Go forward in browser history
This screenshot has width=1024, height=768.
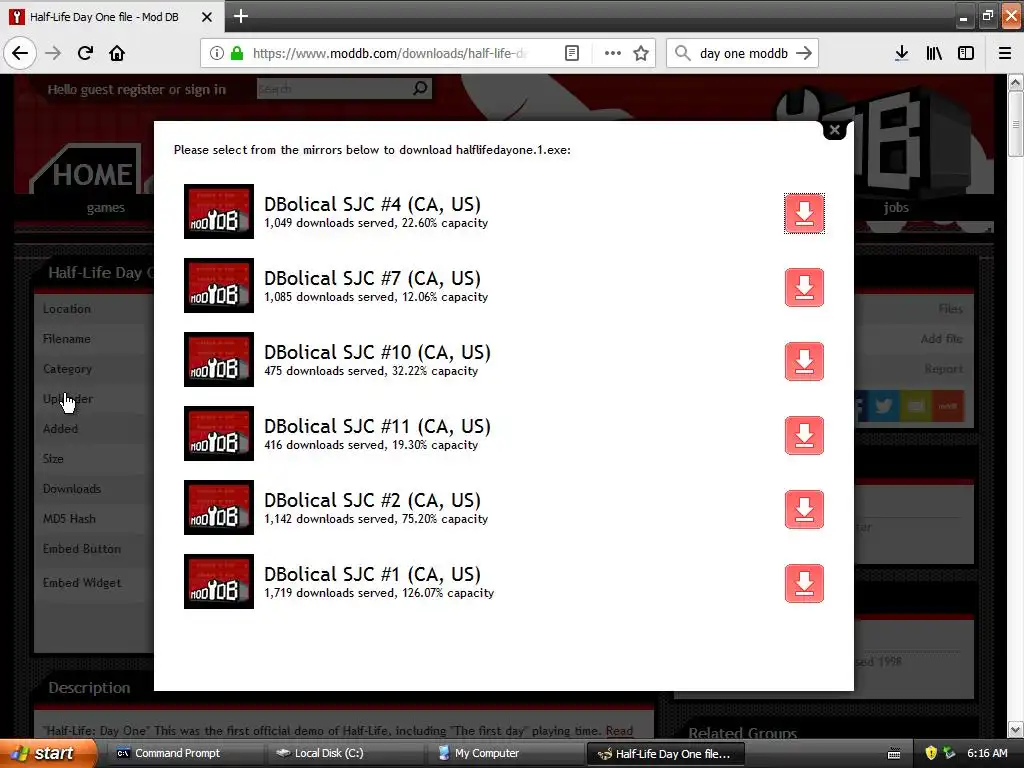(x=53, y=53)
